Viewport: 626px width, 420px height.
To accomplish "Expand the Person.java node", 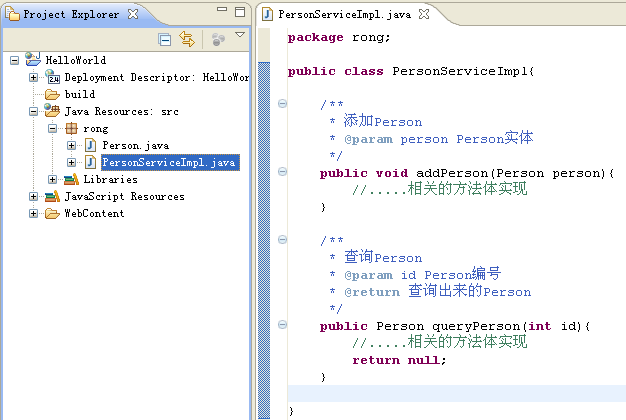I will tap(71, 145).
